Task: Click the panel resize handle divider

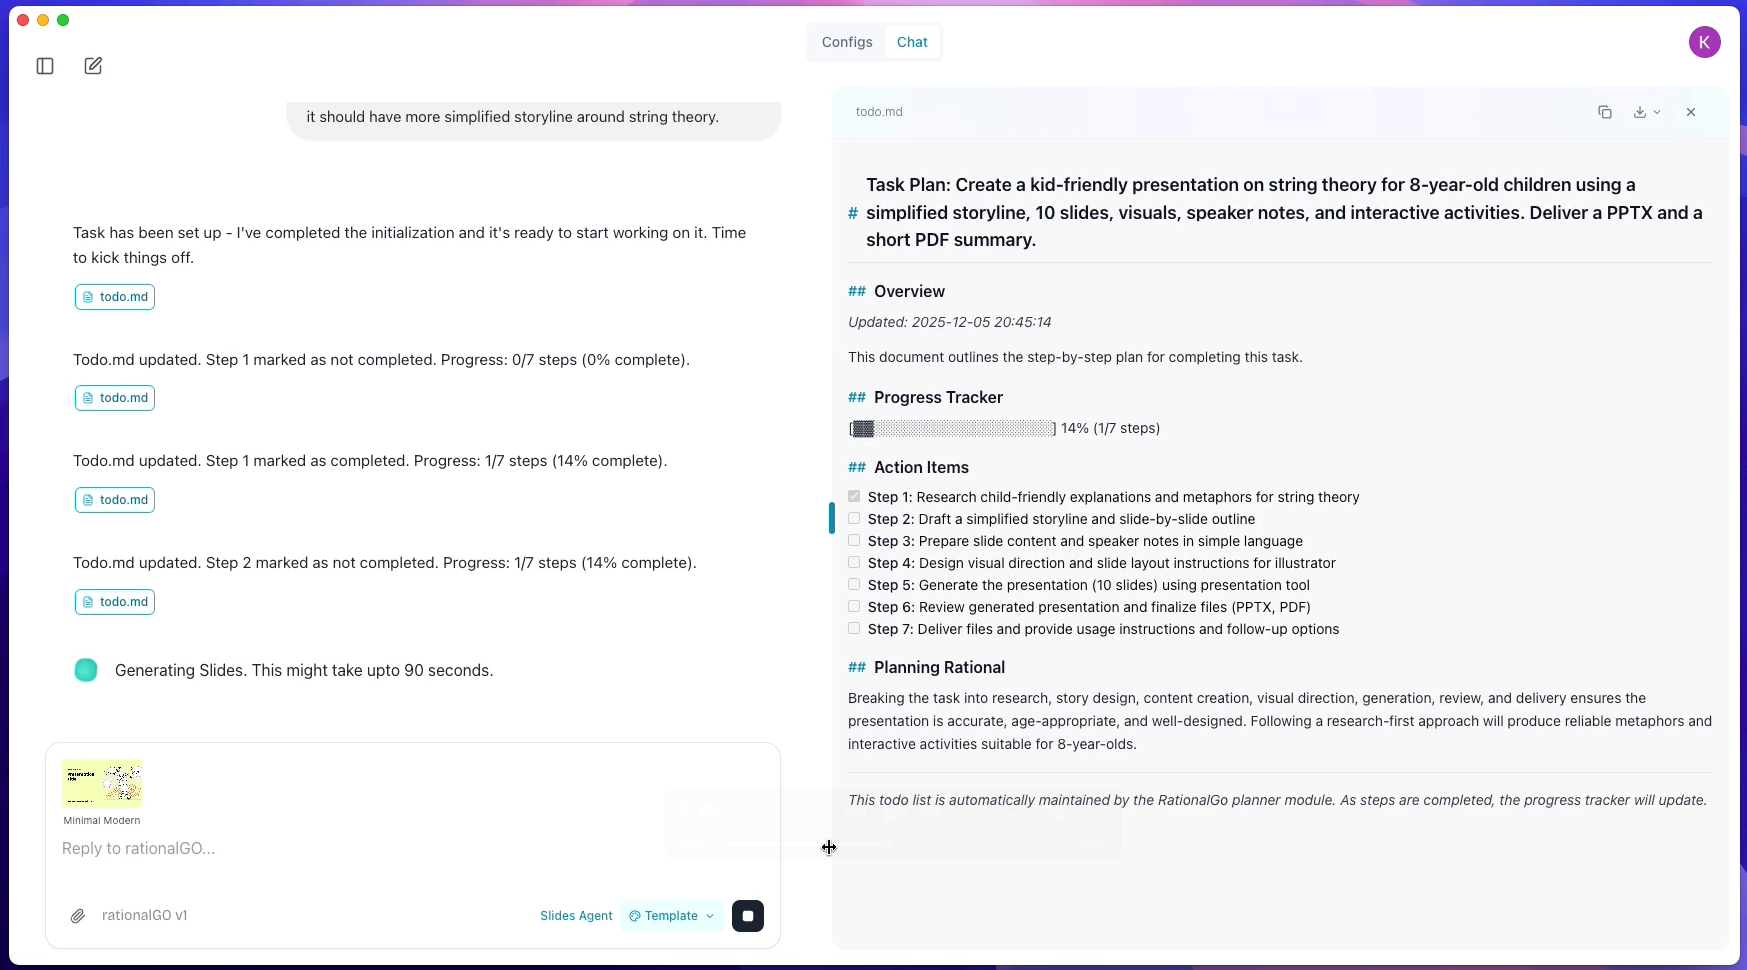Action: [x=831, y=518]
